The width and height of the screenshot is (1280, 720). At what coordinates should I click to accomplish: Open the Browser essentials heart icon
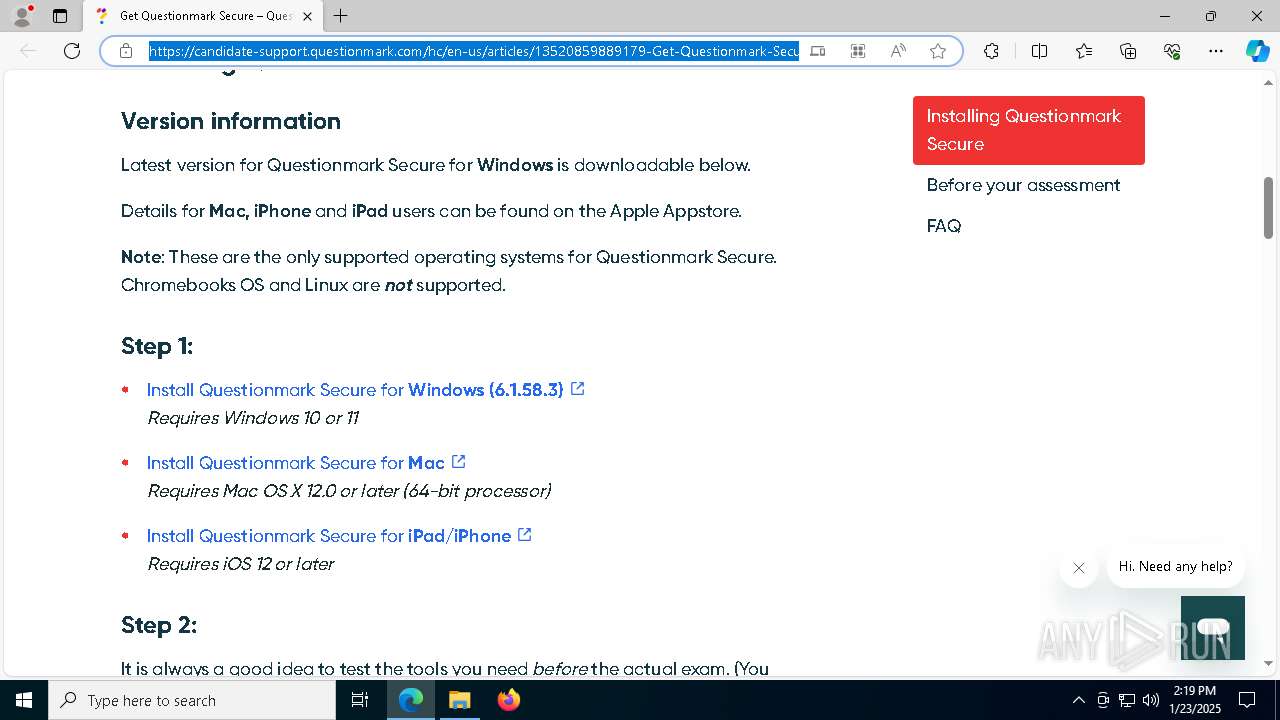point(1172,51)
